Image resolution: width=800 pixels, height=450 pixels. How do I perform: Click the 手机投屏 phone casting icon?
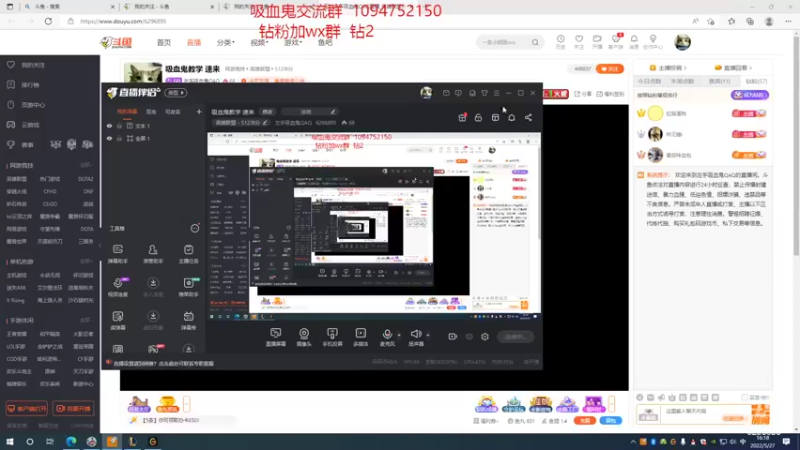click(x=332, y=334)
